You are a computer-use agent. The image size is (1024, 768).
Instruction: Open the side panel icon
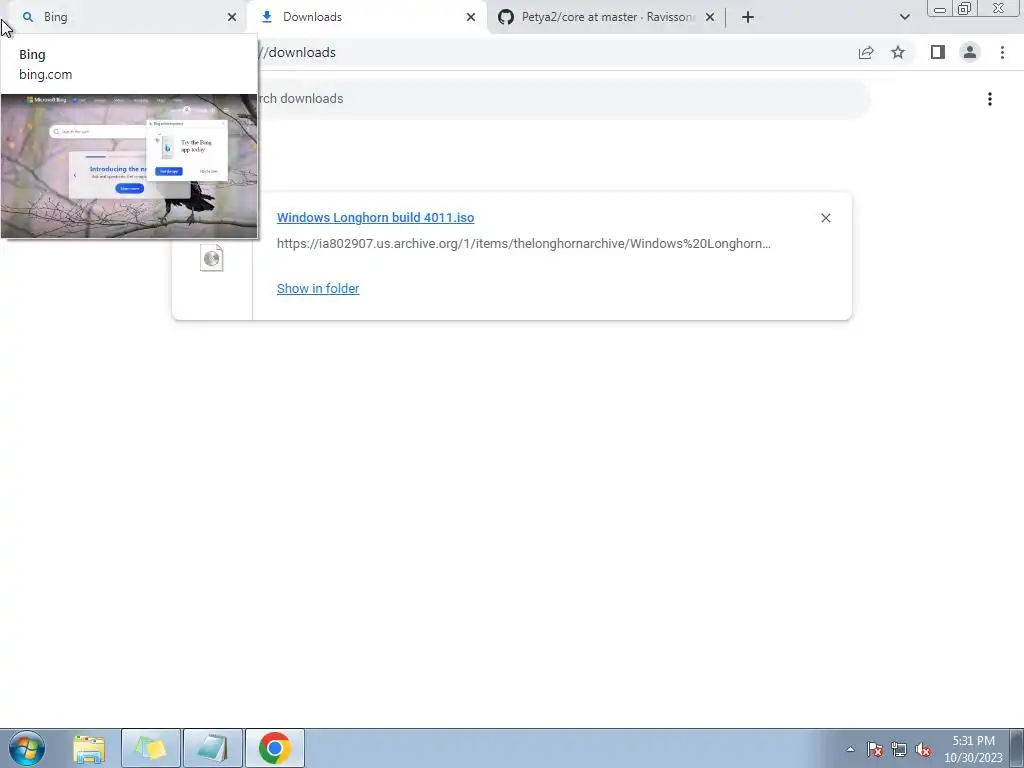coord(938,52)
